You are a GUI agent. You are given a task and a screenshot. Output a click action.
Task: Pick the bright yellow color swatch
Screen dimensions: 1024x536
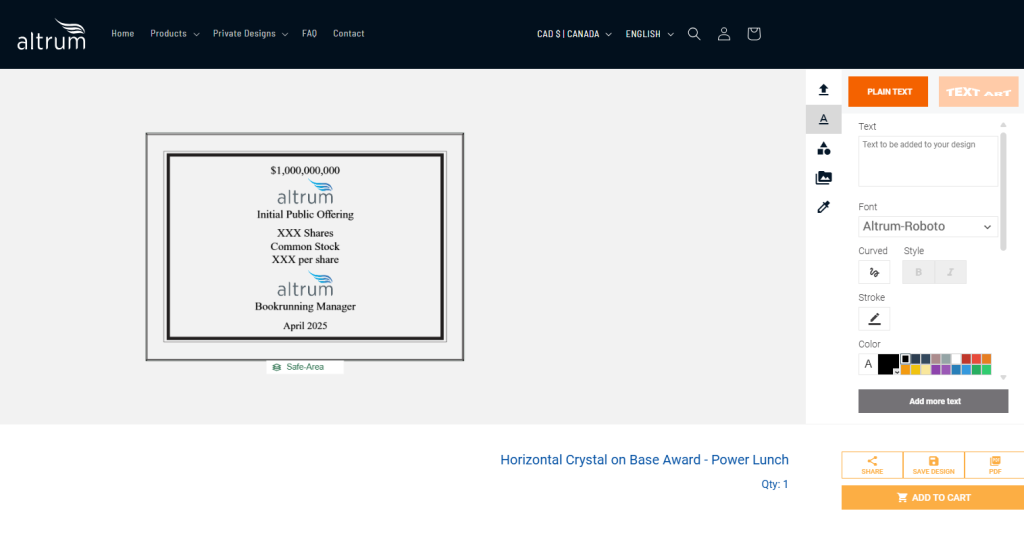916,370
